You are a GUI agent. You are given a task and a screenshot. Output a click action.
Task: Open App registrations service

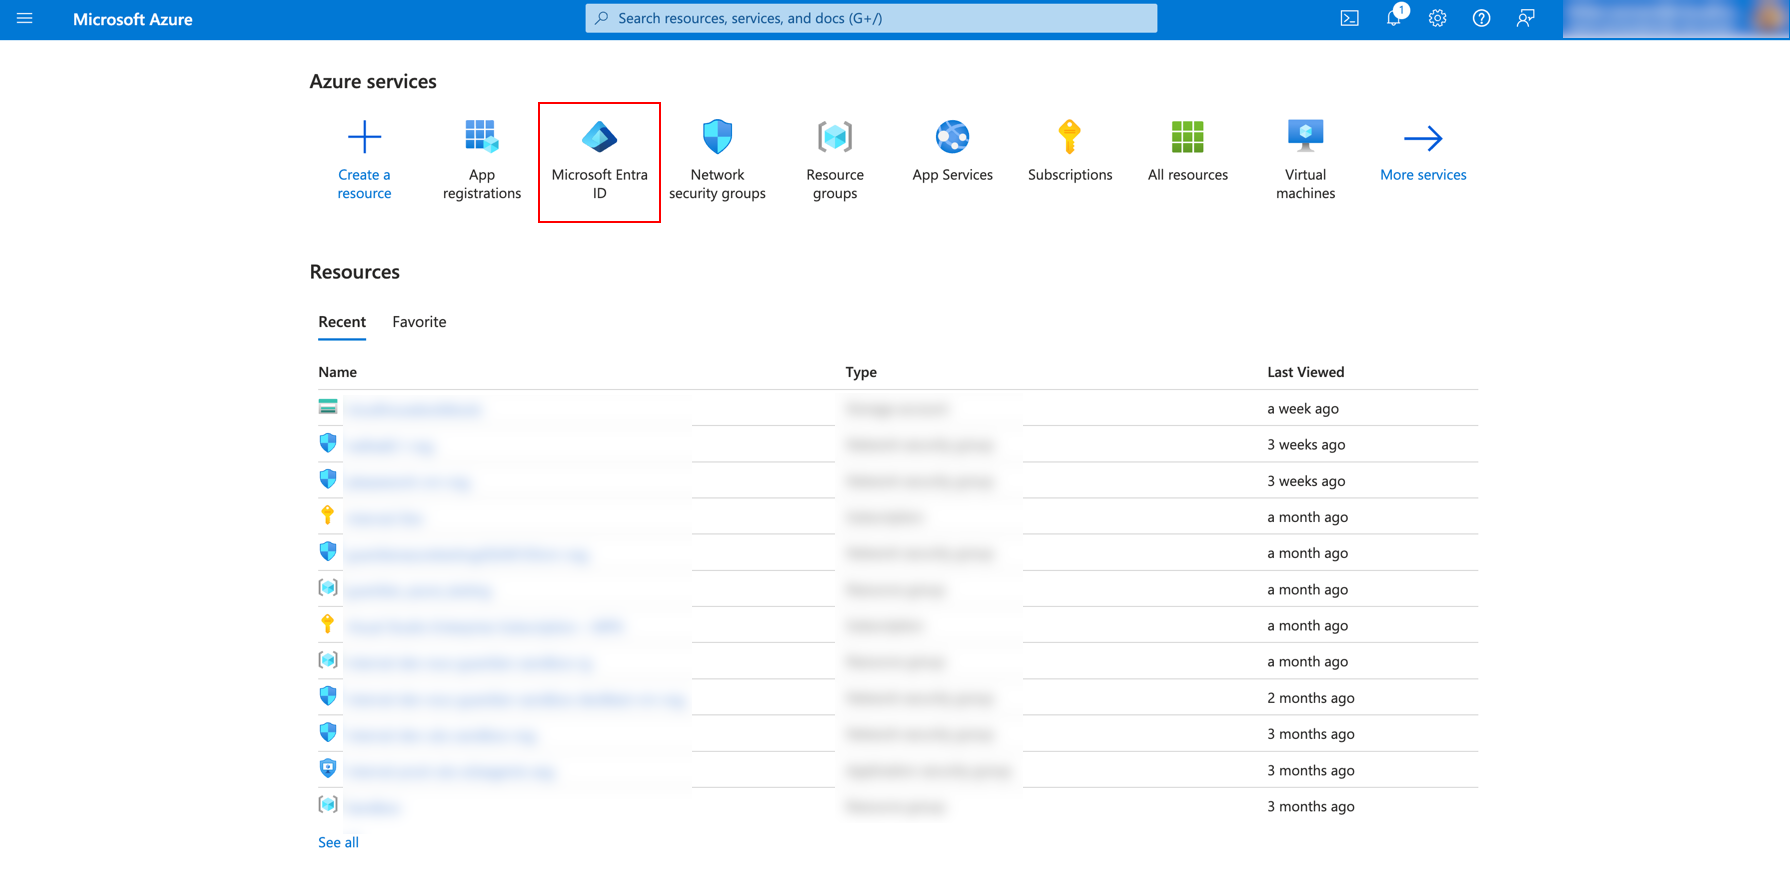(x=481, y=160)
